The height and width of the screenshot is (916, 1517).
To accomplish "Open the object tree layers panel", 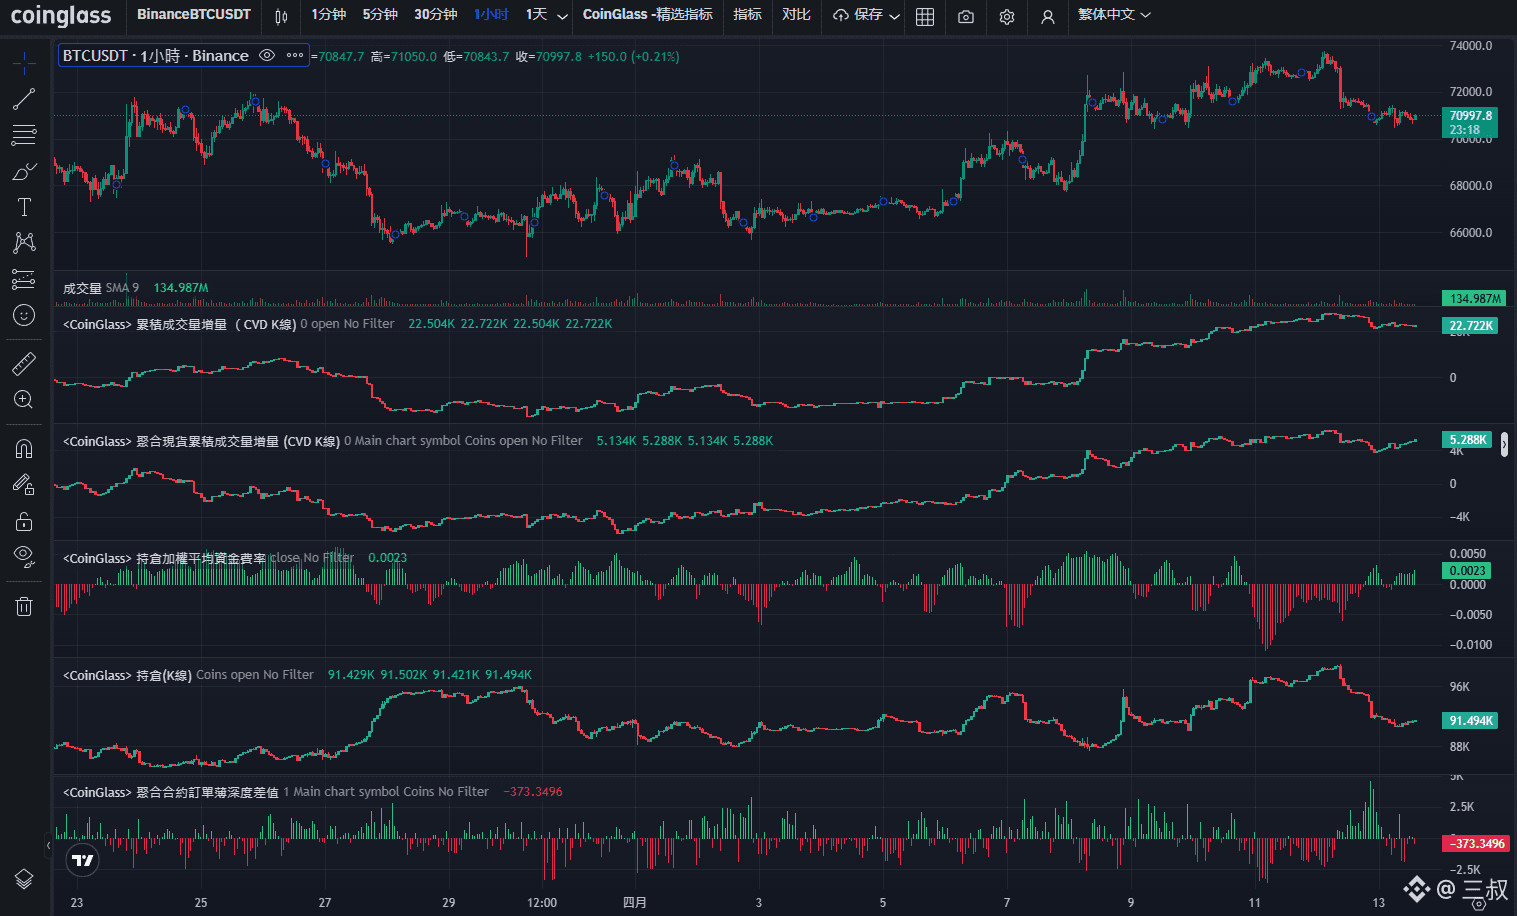I will (24, 879).
